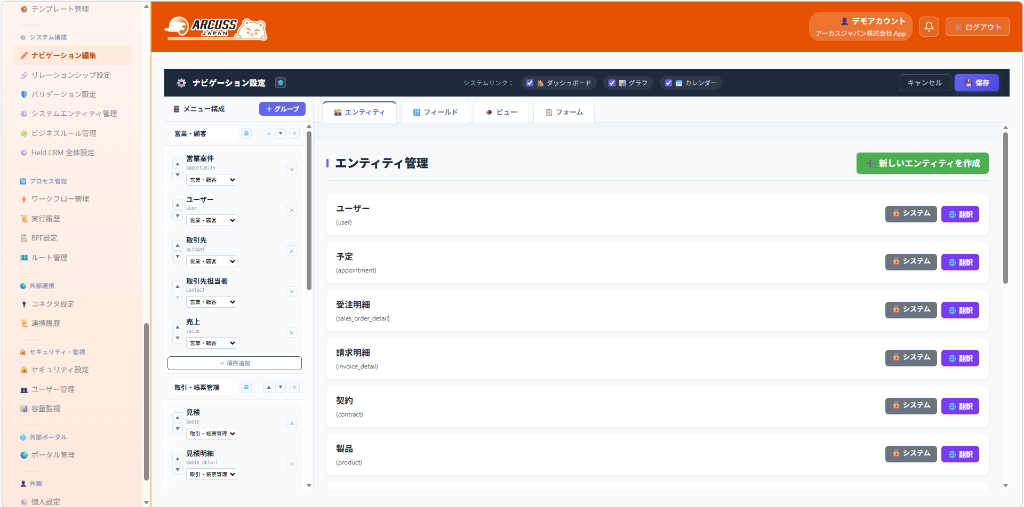Viewport: 1024px width, 507px height.
Task: Toggle the グラフ system link checkbox
Action: coord(612,83)
